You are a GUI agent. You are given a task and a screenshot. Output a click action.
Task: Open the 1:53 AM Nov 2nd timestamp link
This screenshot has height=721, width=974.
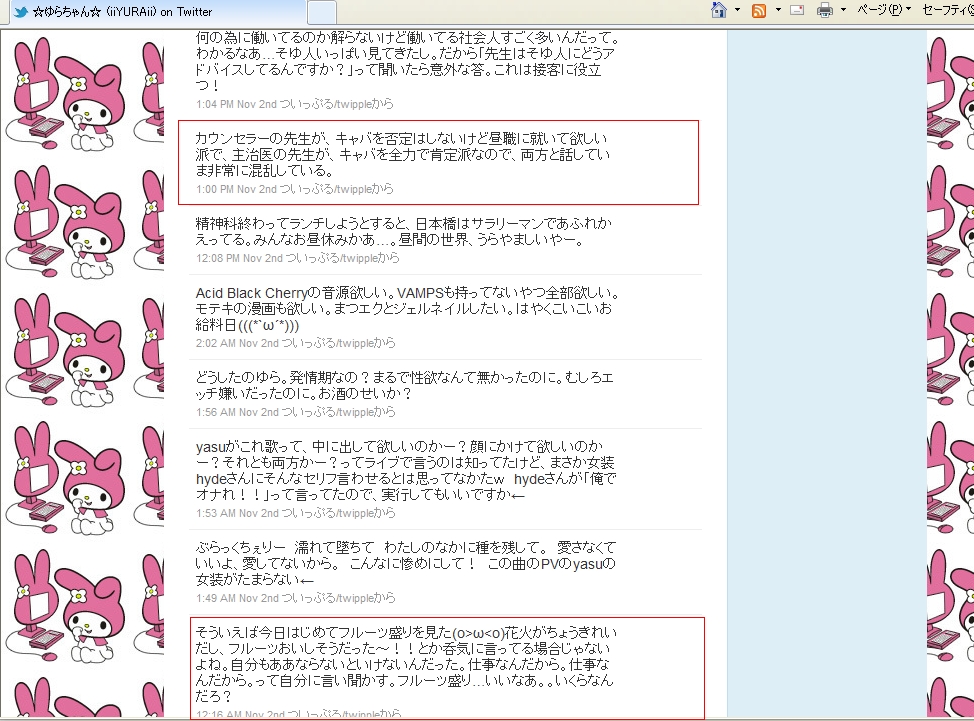[237, 513]
